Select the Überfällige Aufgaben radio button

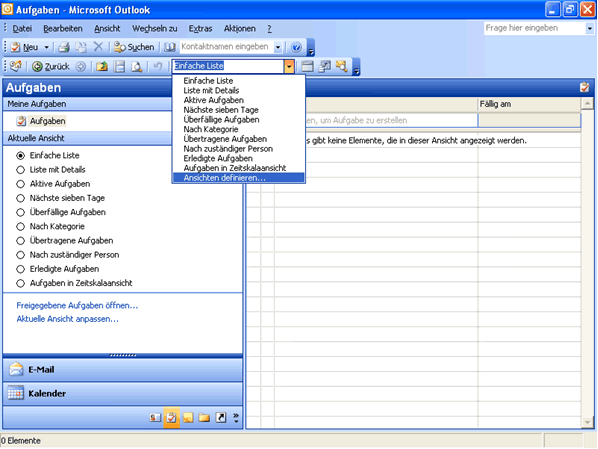click(21, 212)
